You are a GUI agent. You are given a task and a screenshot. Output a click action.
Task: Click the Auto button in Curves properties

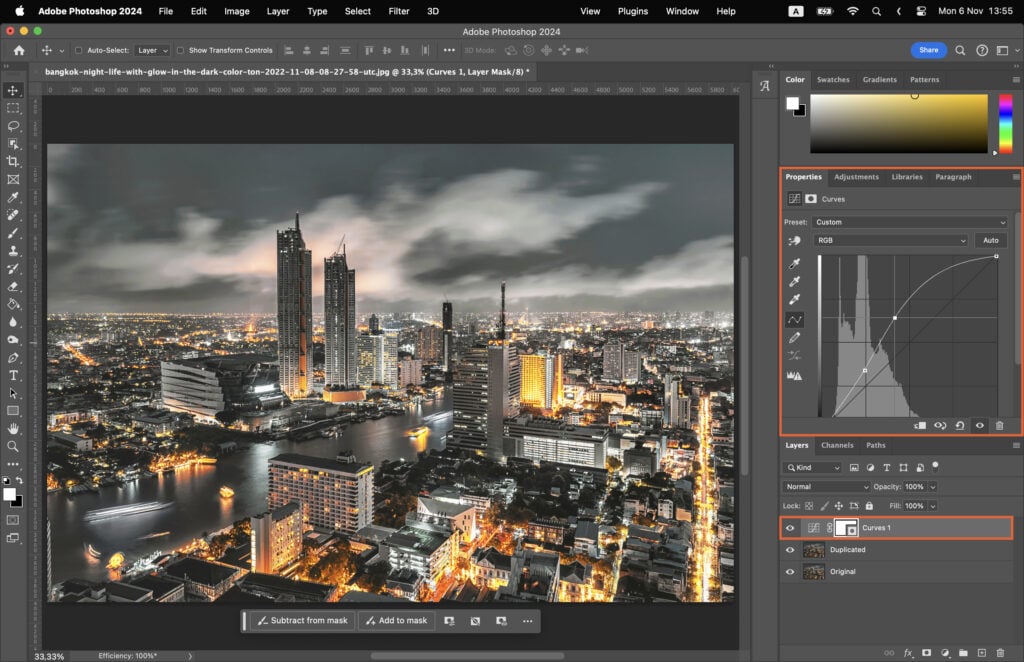coord(989,240)
